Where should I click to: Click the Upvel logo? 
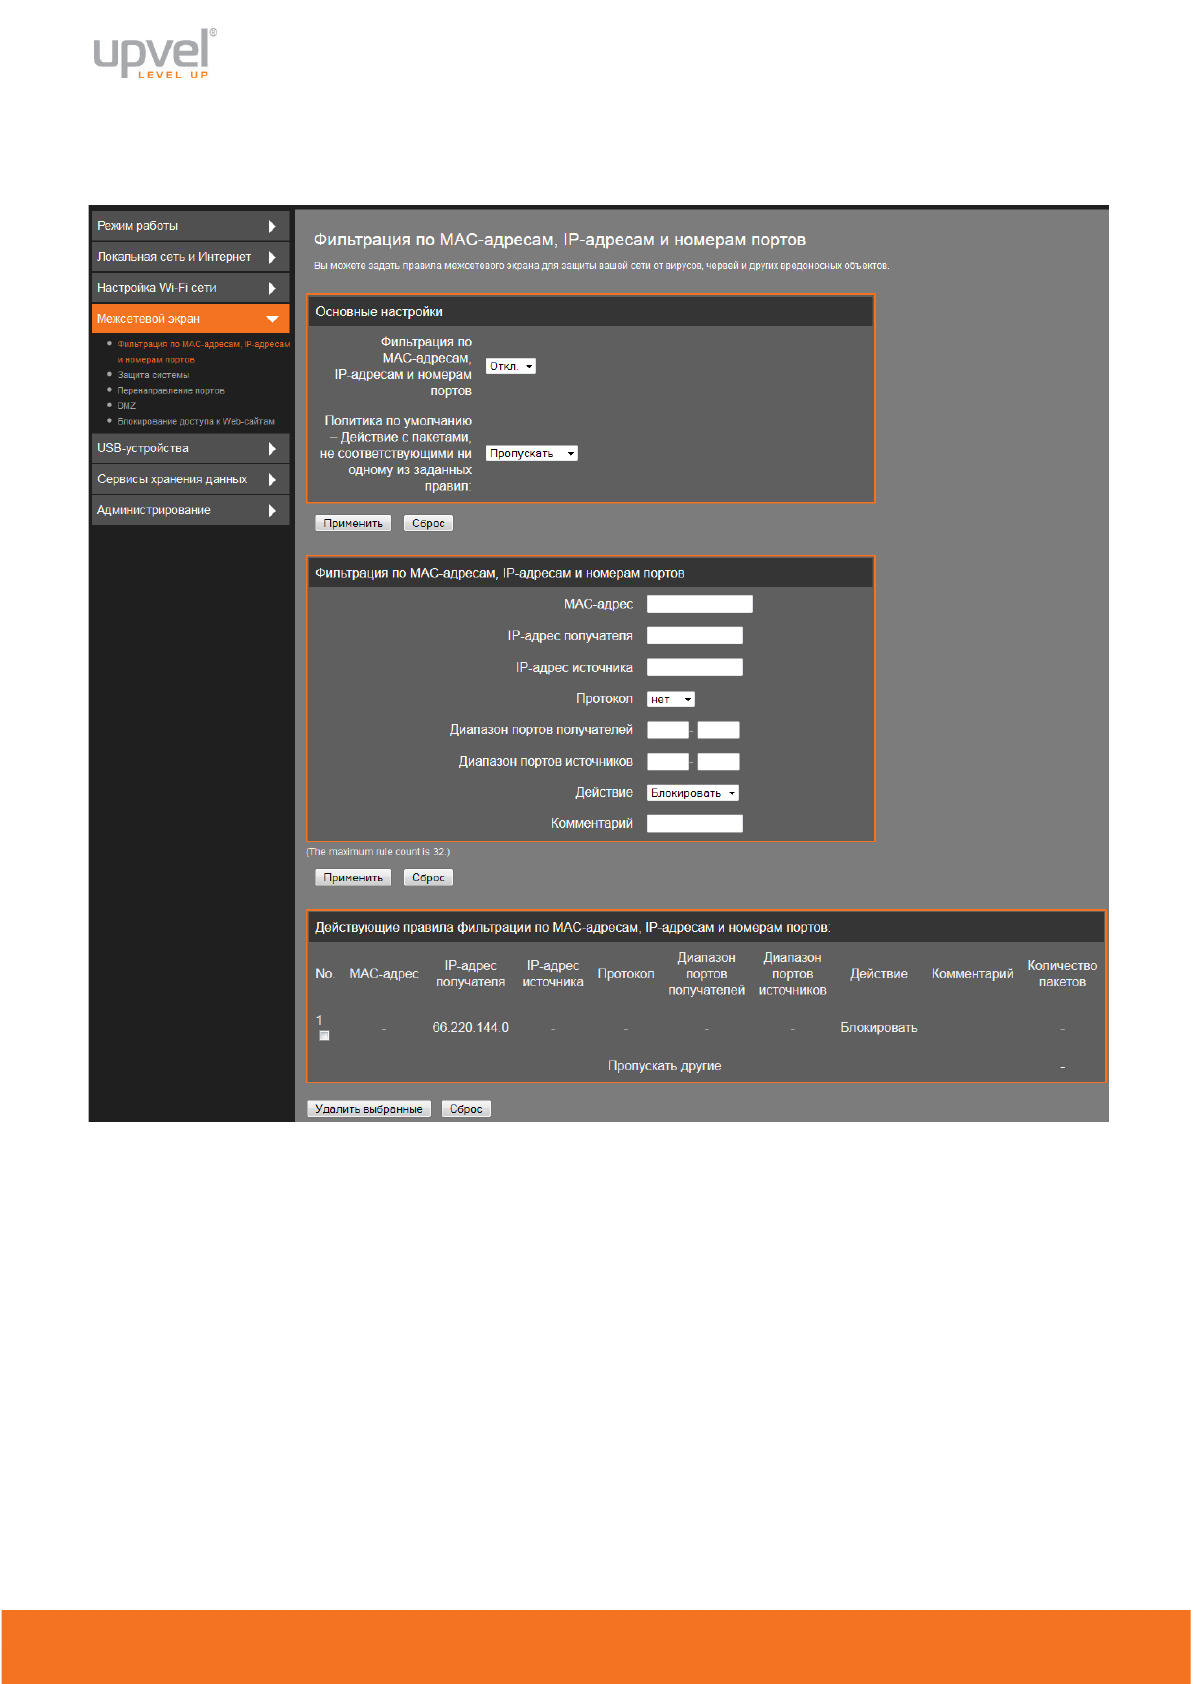coord(154,54)
